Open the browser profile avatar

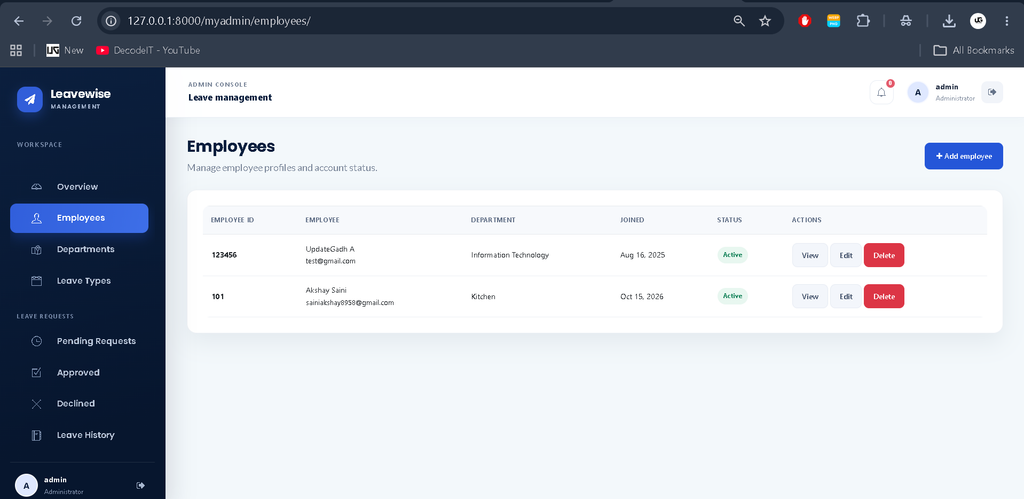[978, 21]
